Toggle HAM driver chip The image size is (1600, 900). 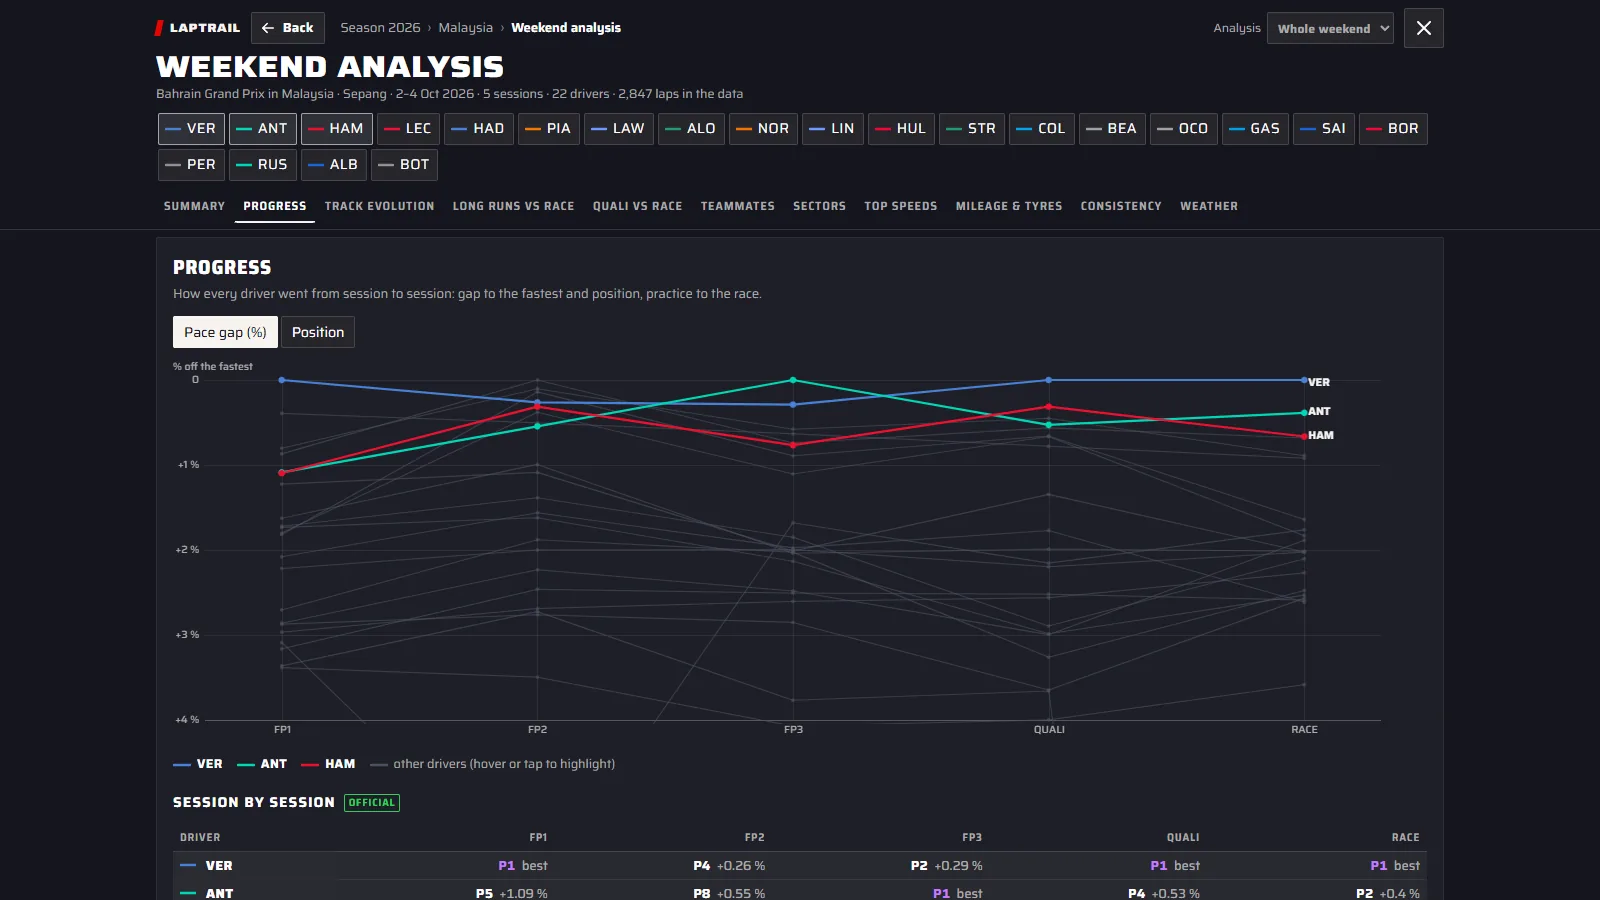tap(337, 128)
